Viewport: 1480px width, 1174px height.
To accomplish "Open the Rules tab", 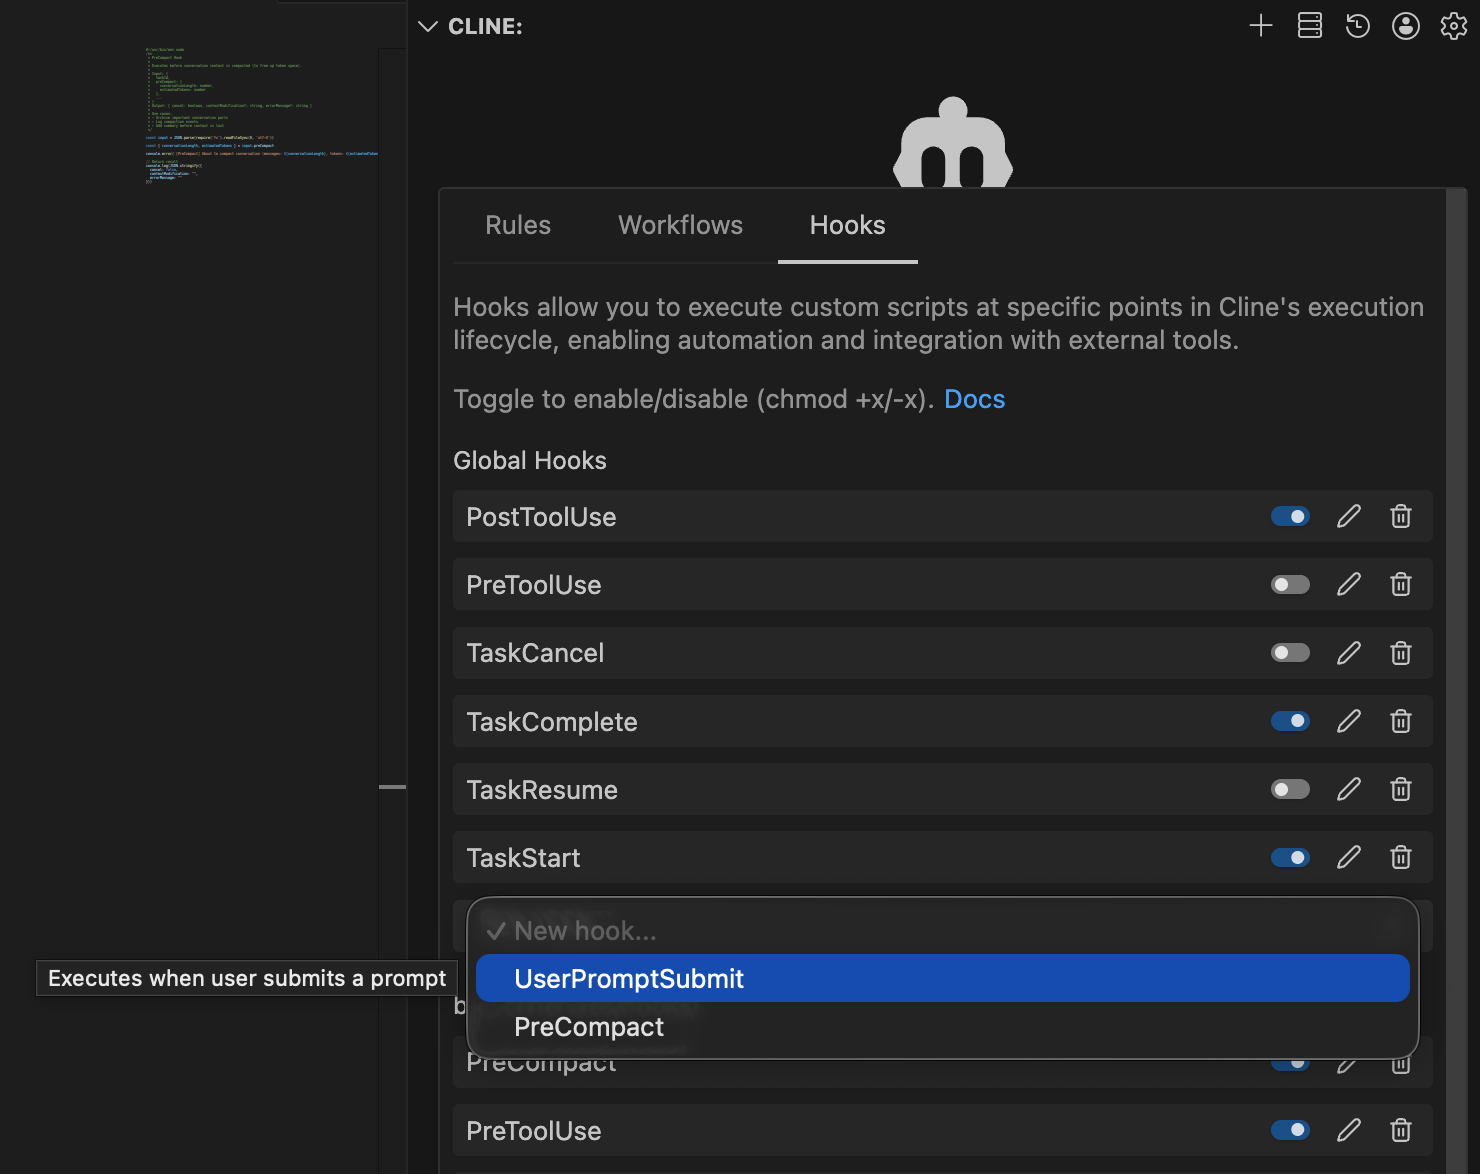I will 517,225.
